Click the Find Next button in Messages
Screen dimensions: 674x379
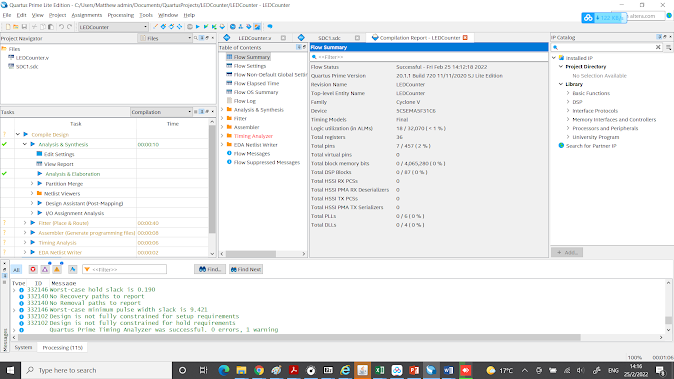coord(246,269)
